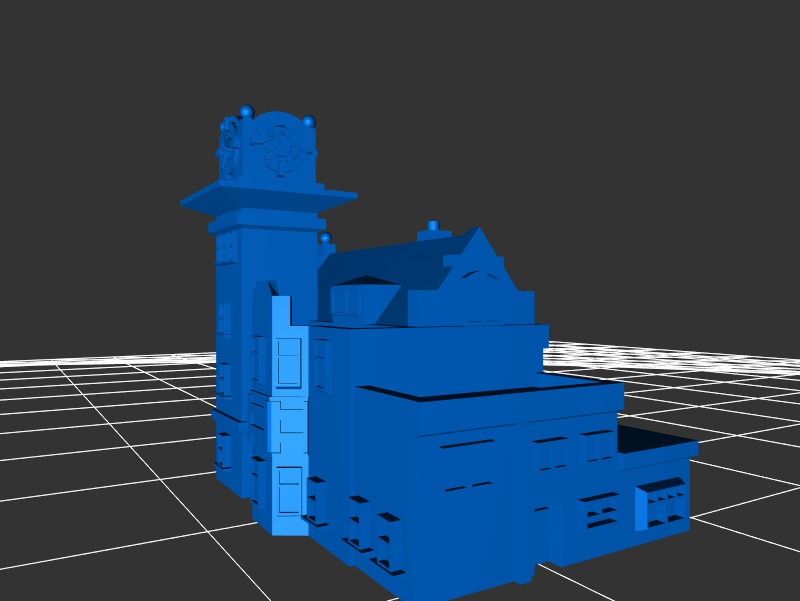
Task: Click the ground-floor windows at the building's left base
Action: click(x=372, y=532)
